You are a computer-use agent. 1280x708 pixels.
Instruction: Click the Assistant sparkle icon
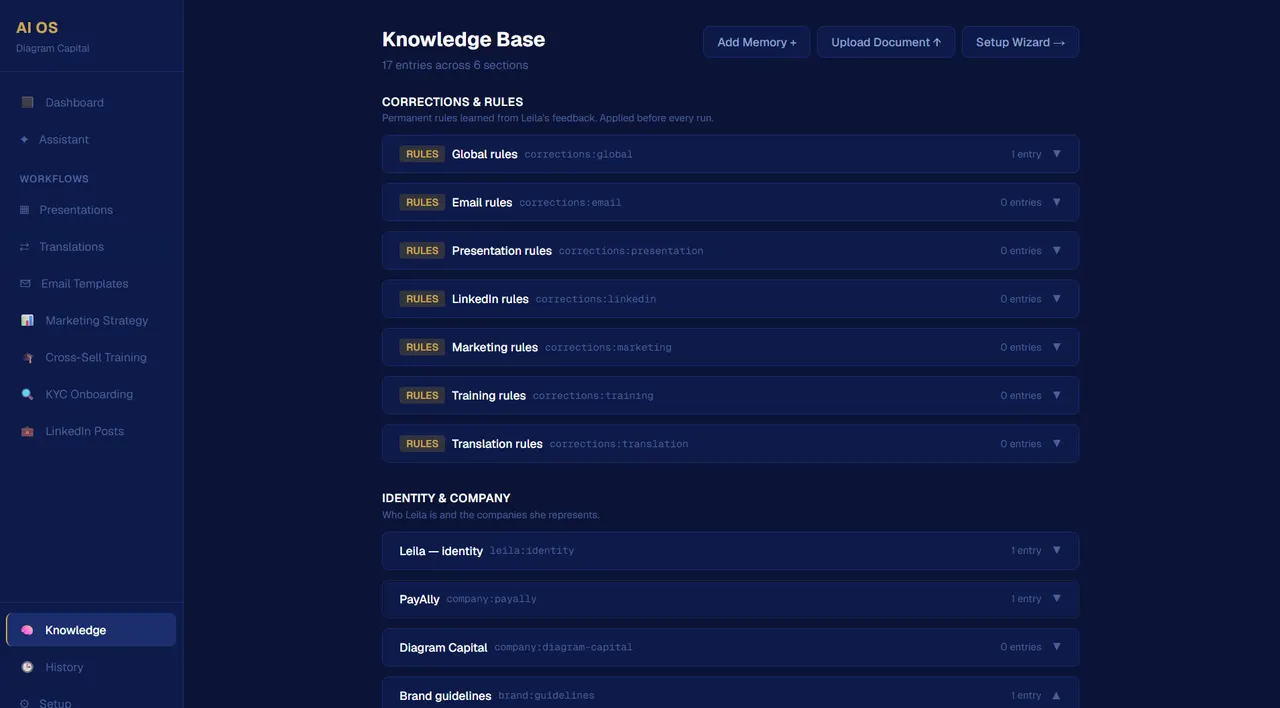click(x=25, y=139)
